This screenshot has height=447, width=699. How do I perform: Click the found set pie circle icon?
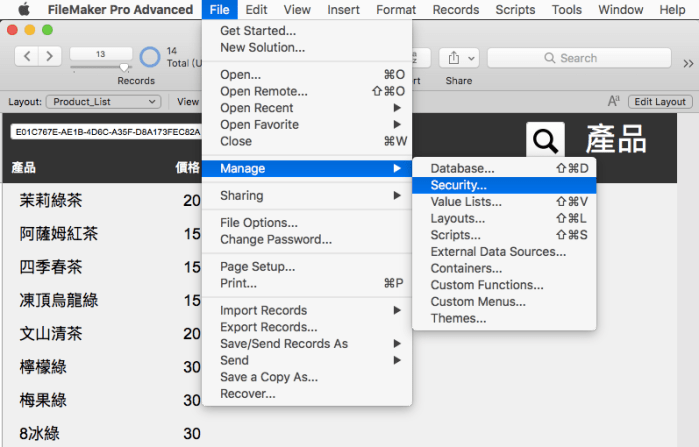click(150, 57)
